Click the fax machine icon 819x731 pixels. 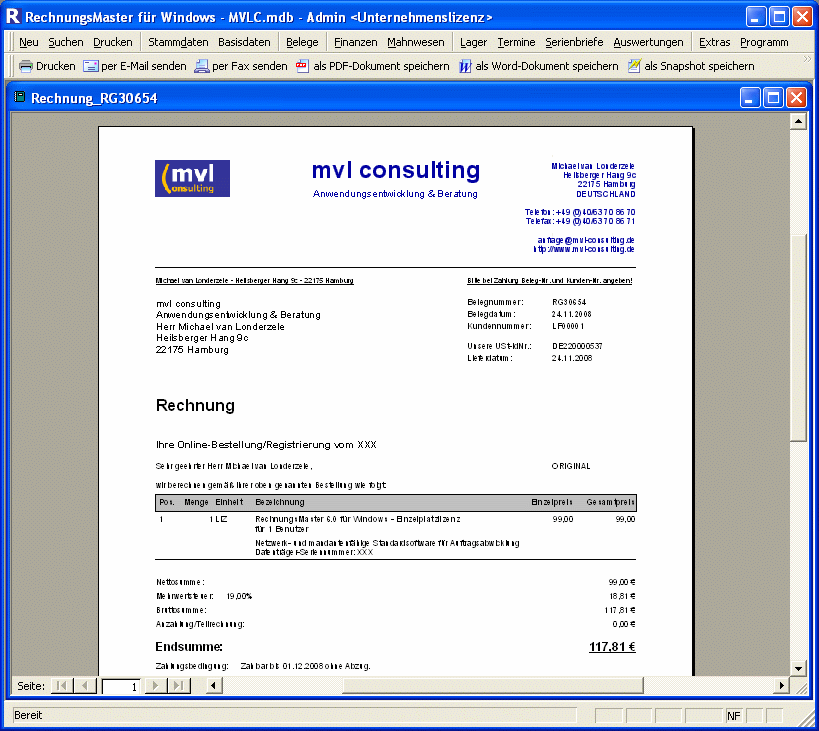202,66
